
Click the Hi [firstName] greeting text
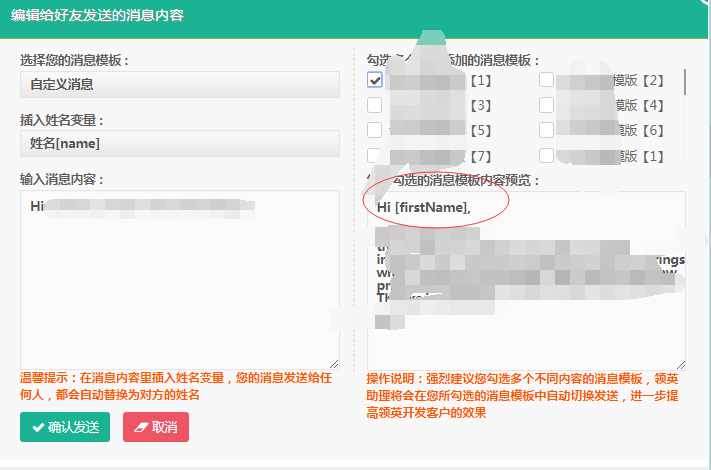click(x=424, y=208)
